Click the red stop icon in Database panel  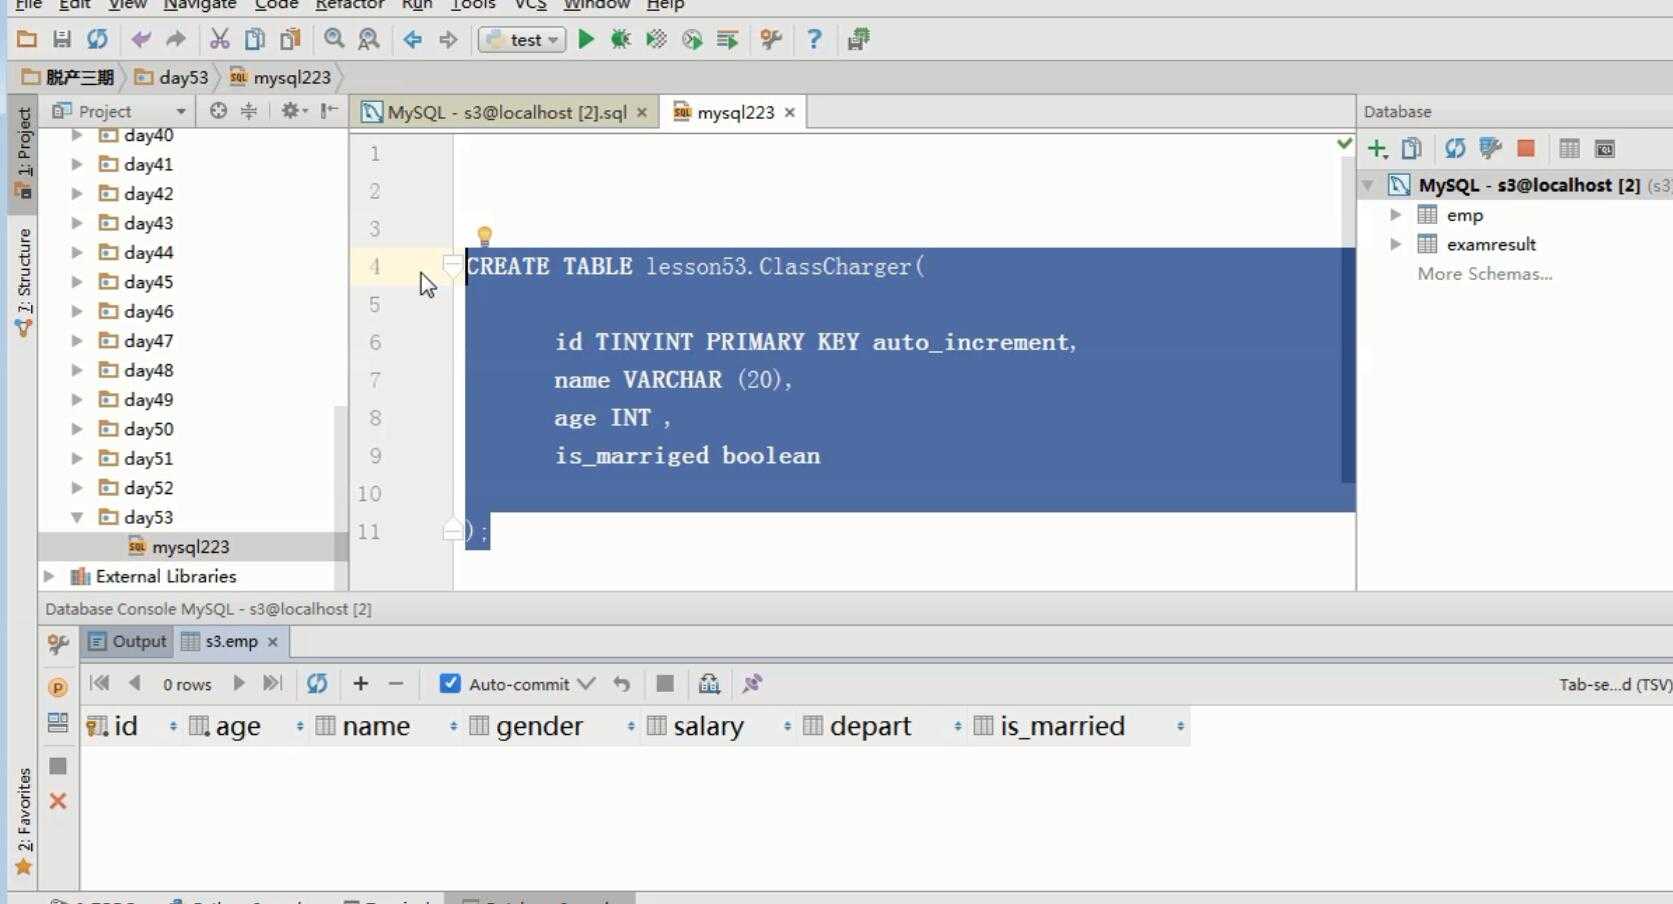tap(1526, 149)
